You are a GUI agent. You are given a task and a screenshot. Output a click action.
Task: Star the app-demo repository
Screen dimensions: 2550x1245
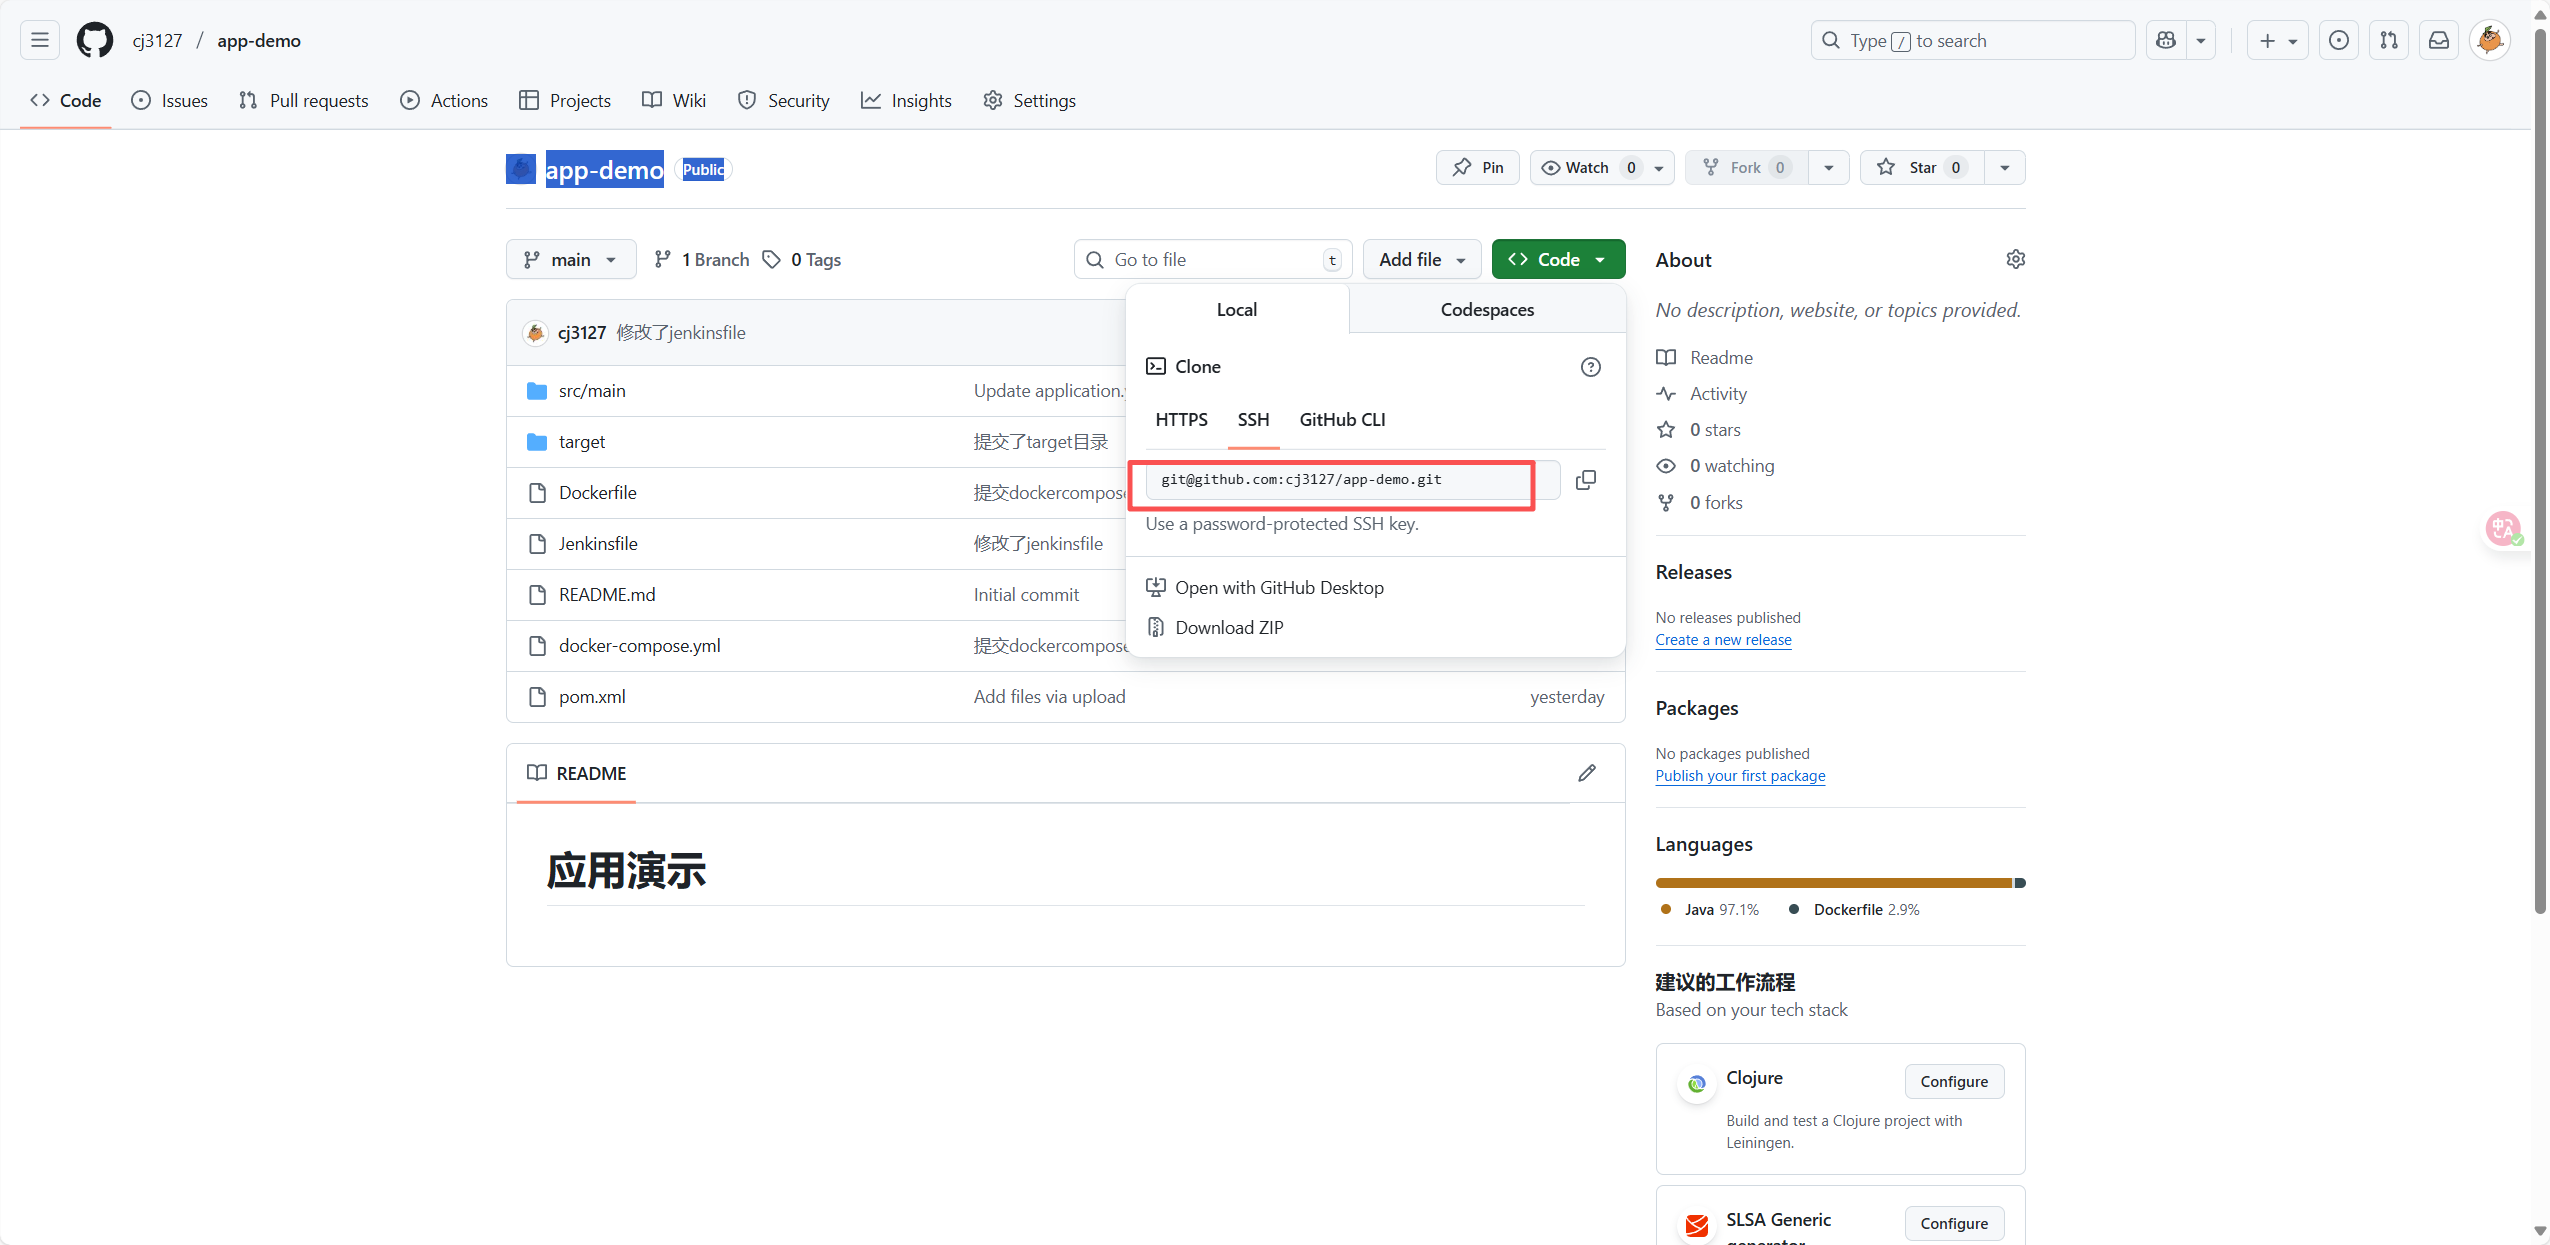click(x=1921, y=167)
